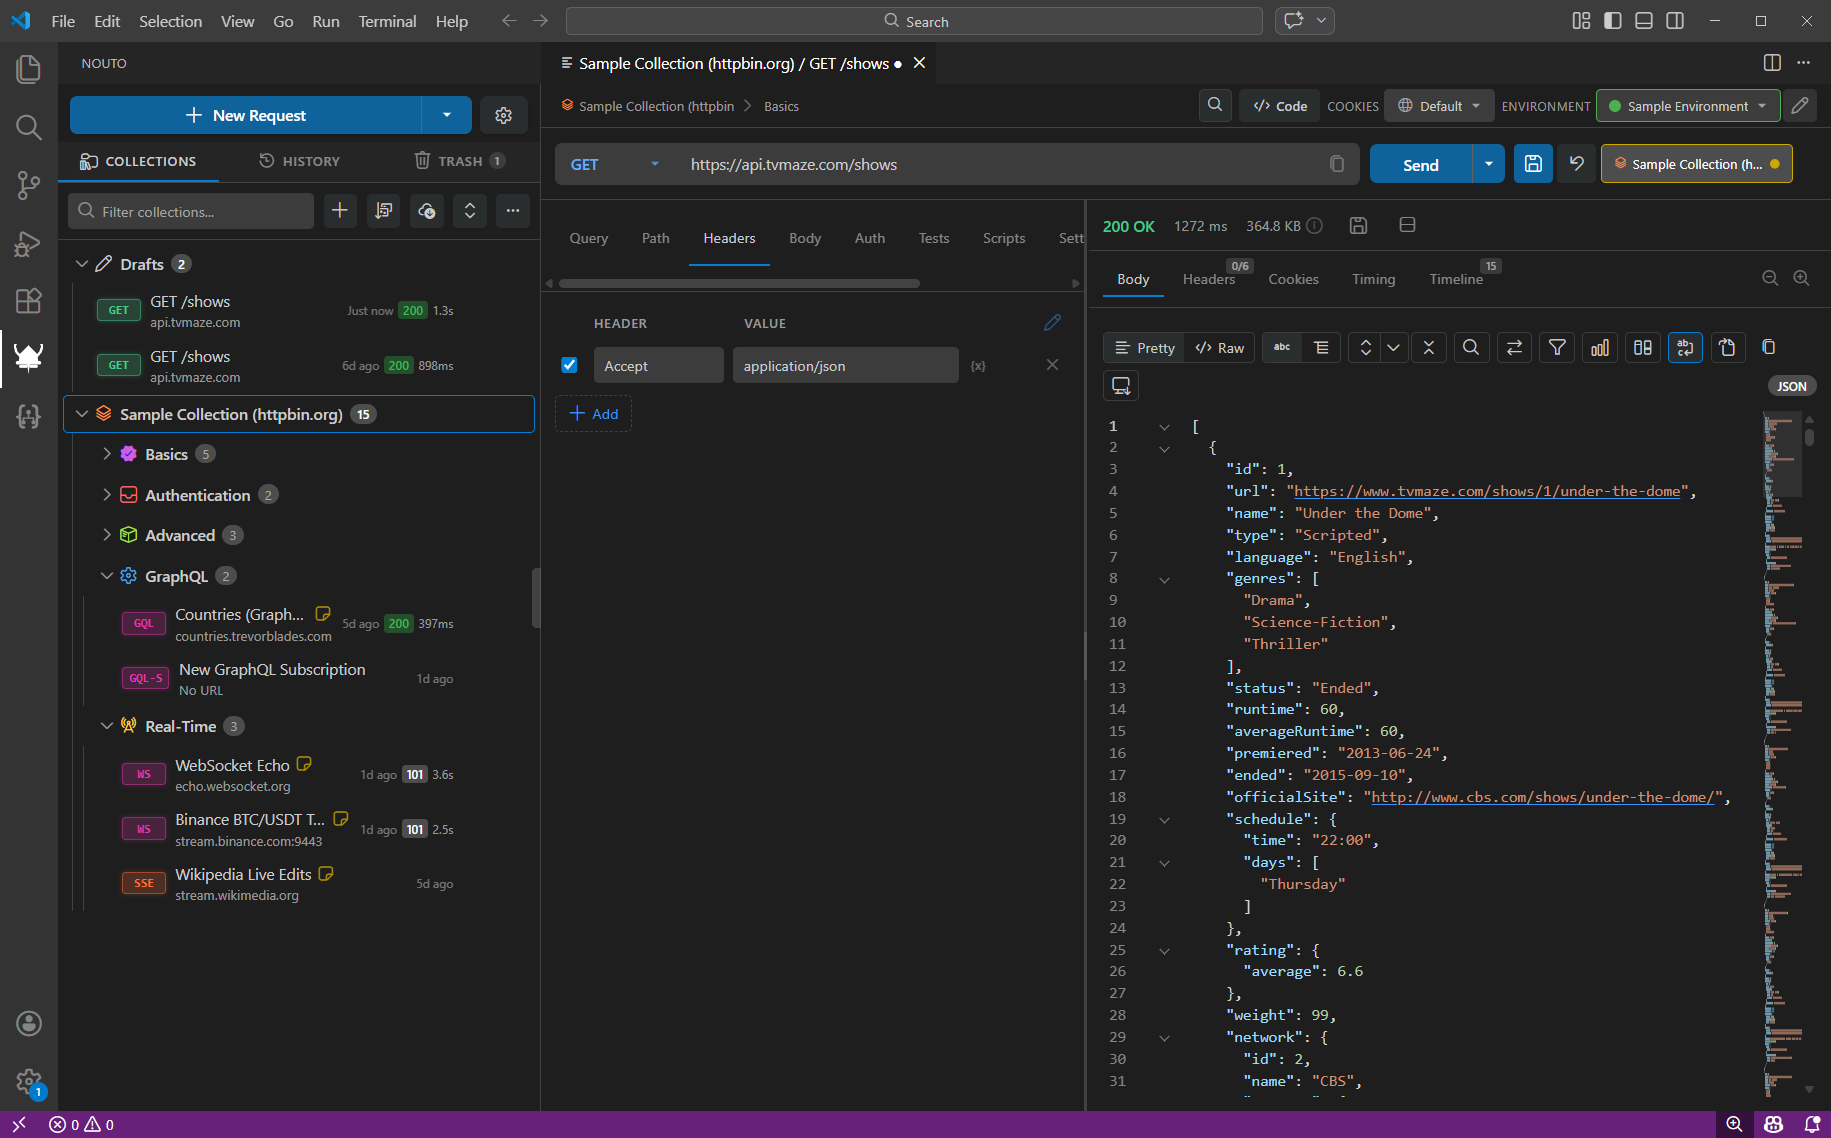Click the New Request button

[246, 115]
